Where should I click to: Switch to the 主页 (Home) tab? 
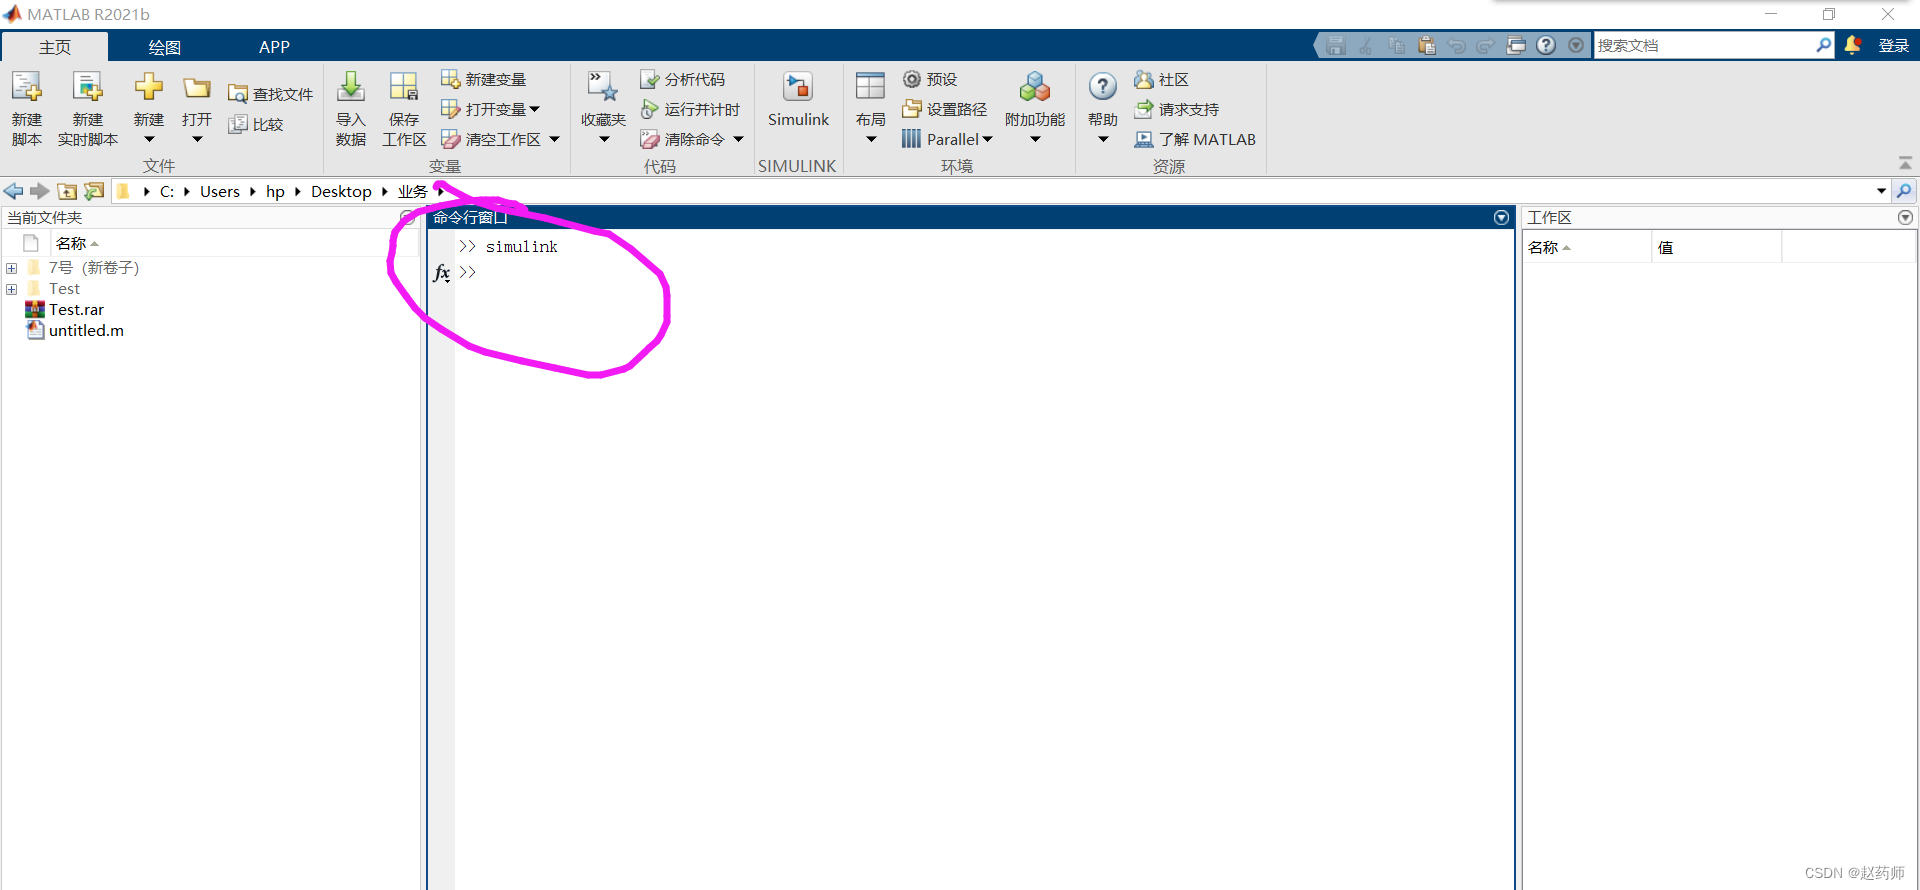(55, 47)
